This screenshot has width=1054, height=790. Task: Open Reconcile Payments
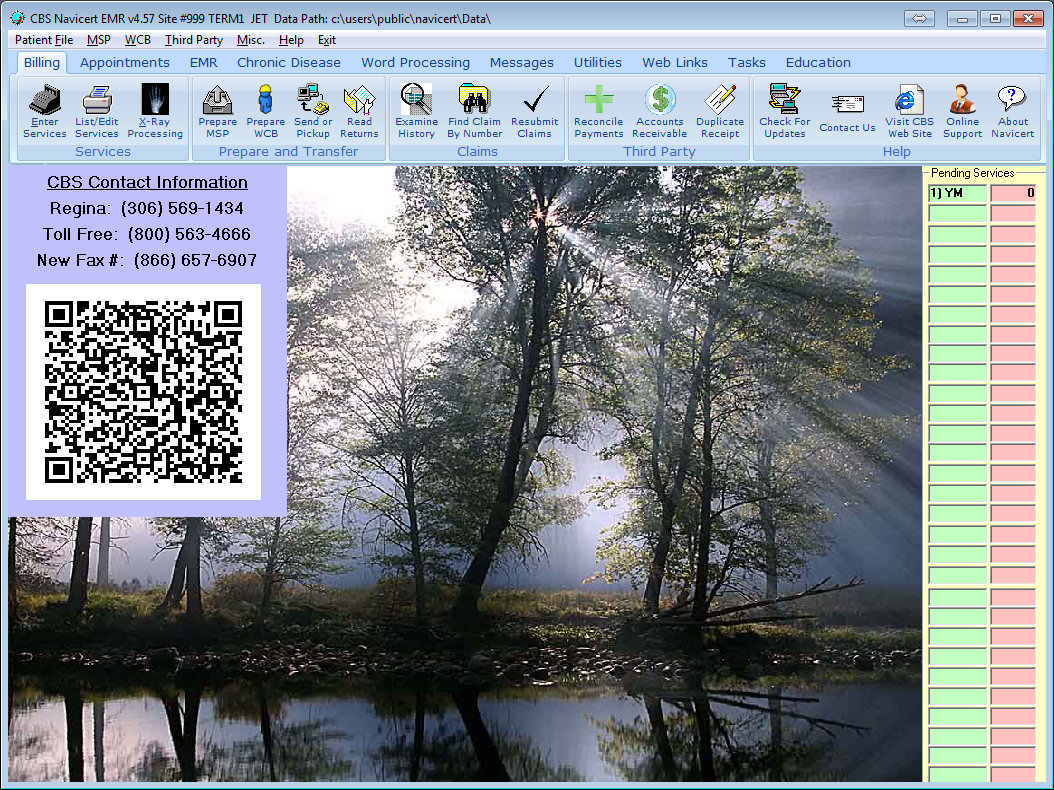[598, 110]
